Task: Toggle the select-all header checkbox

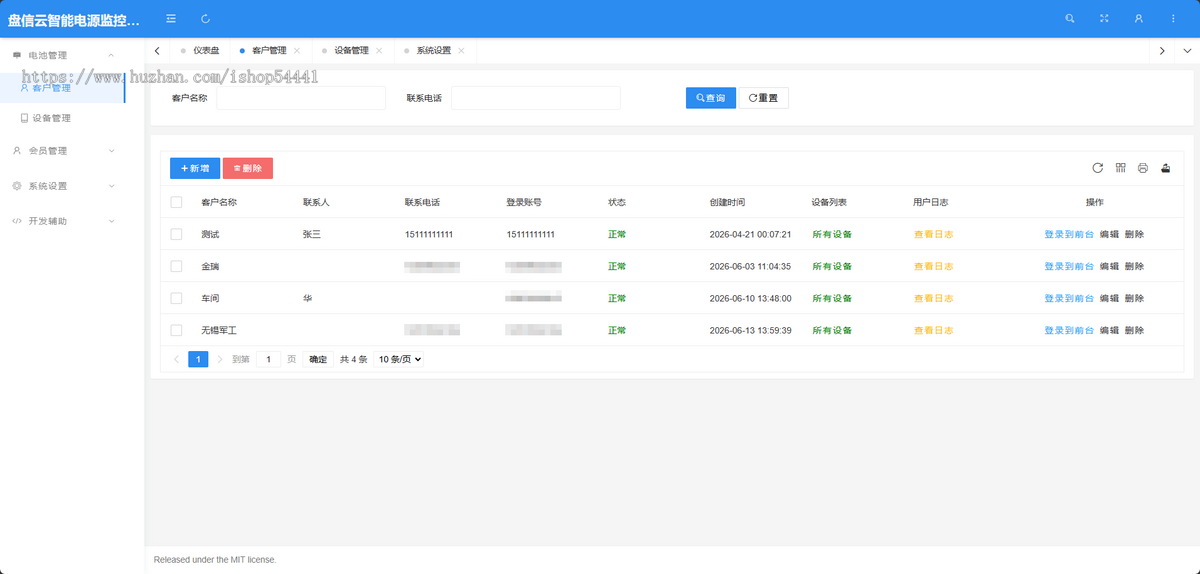Action: [x=177, y=202]
